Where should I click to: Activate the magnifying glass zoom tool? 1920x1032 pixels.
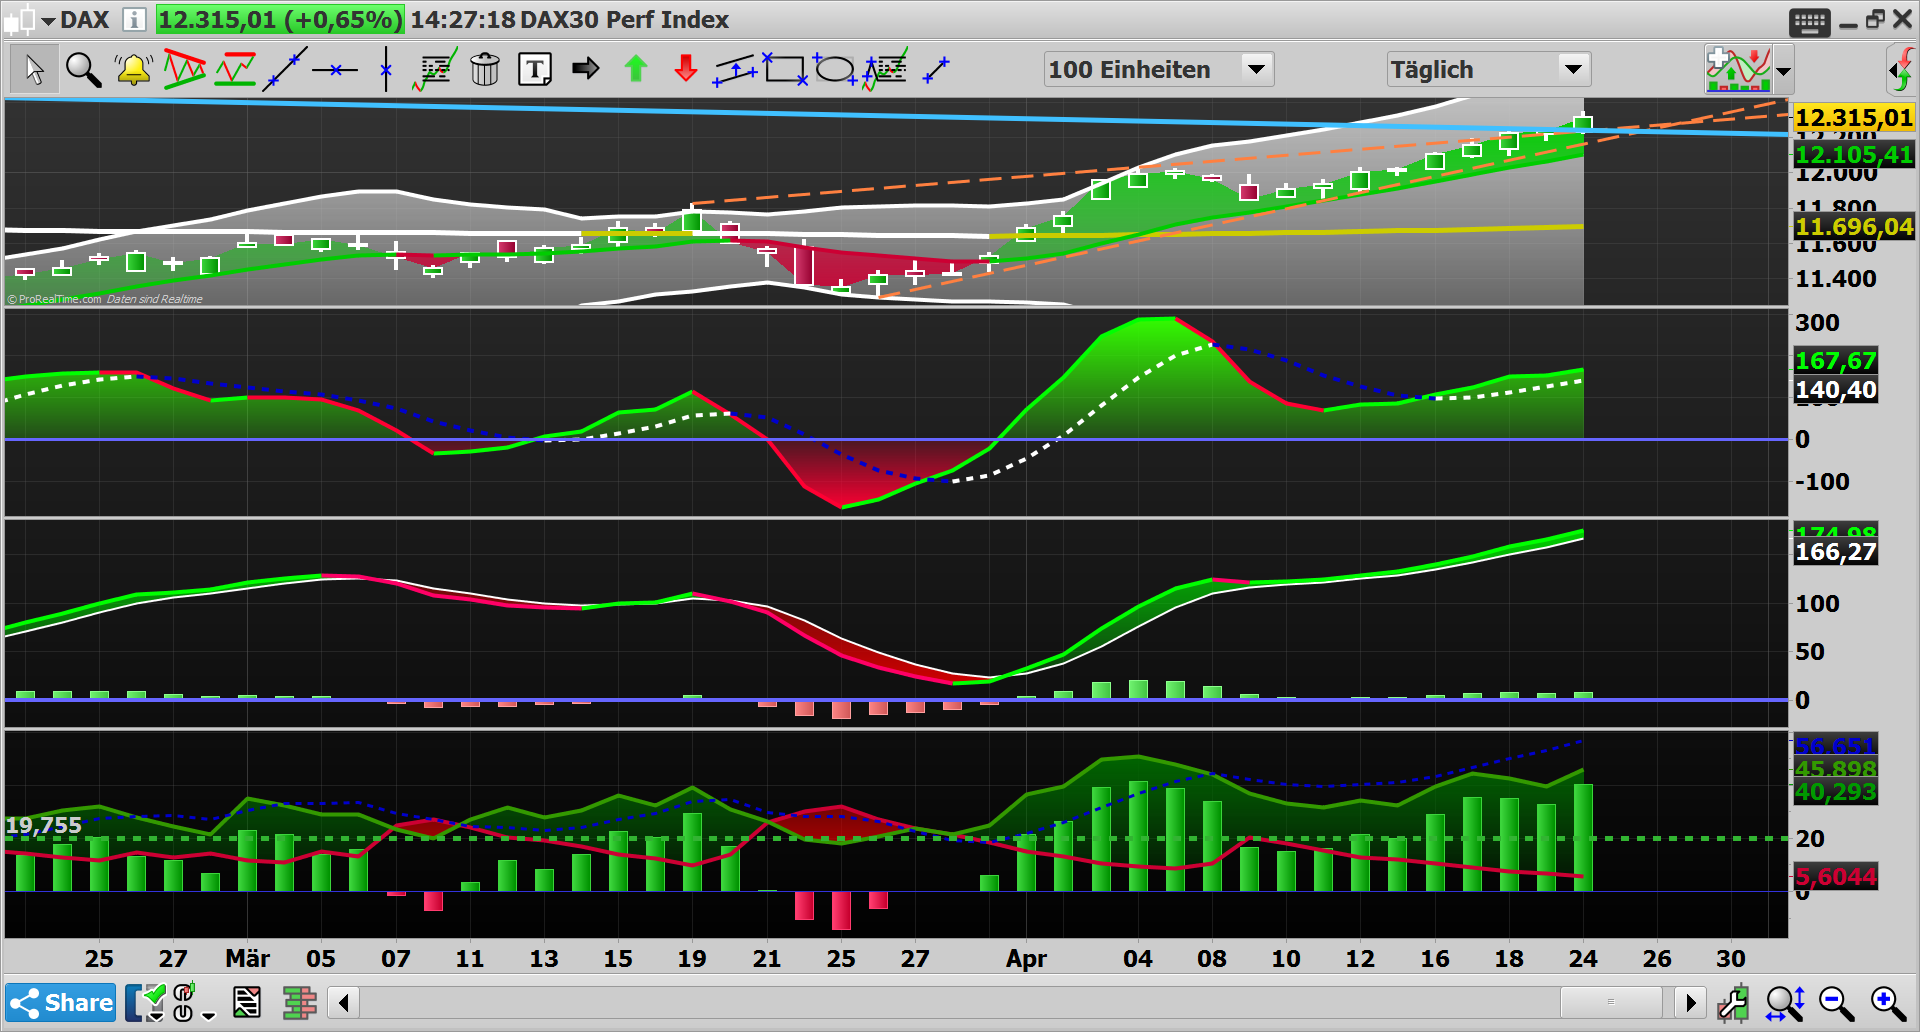(x=83, y=69)
